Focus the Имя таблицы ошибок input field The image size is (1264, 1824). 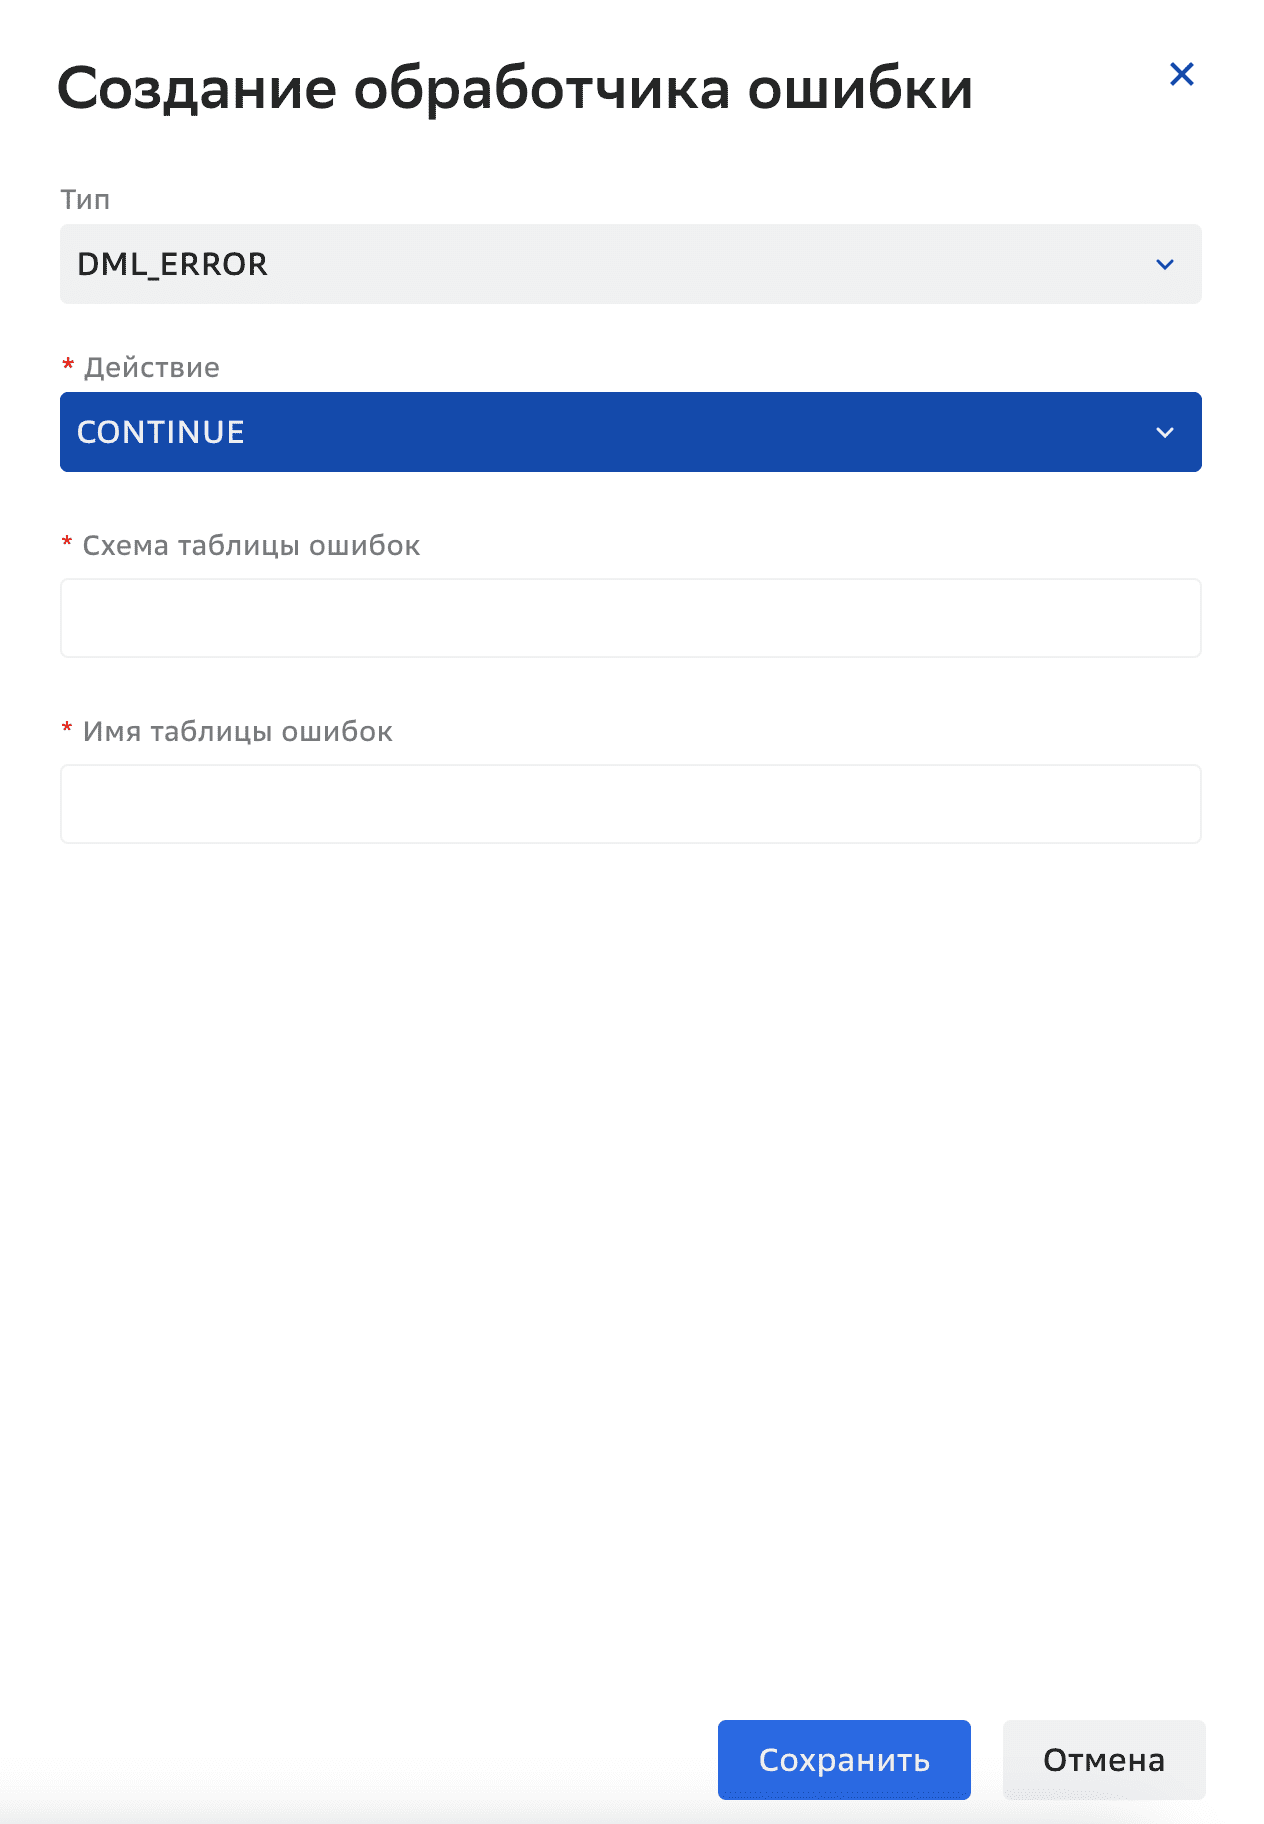coord(631,804)
